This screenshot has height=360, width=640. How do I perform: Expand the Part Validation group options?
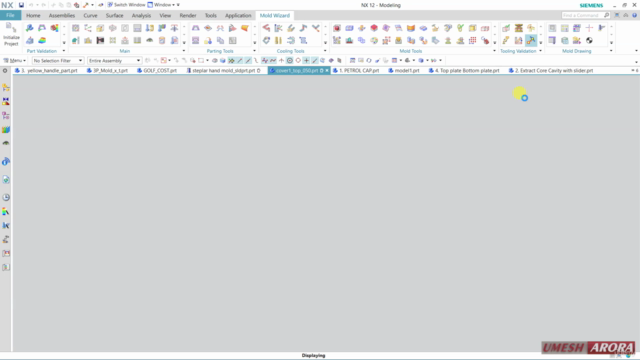(x=64, y=51)
